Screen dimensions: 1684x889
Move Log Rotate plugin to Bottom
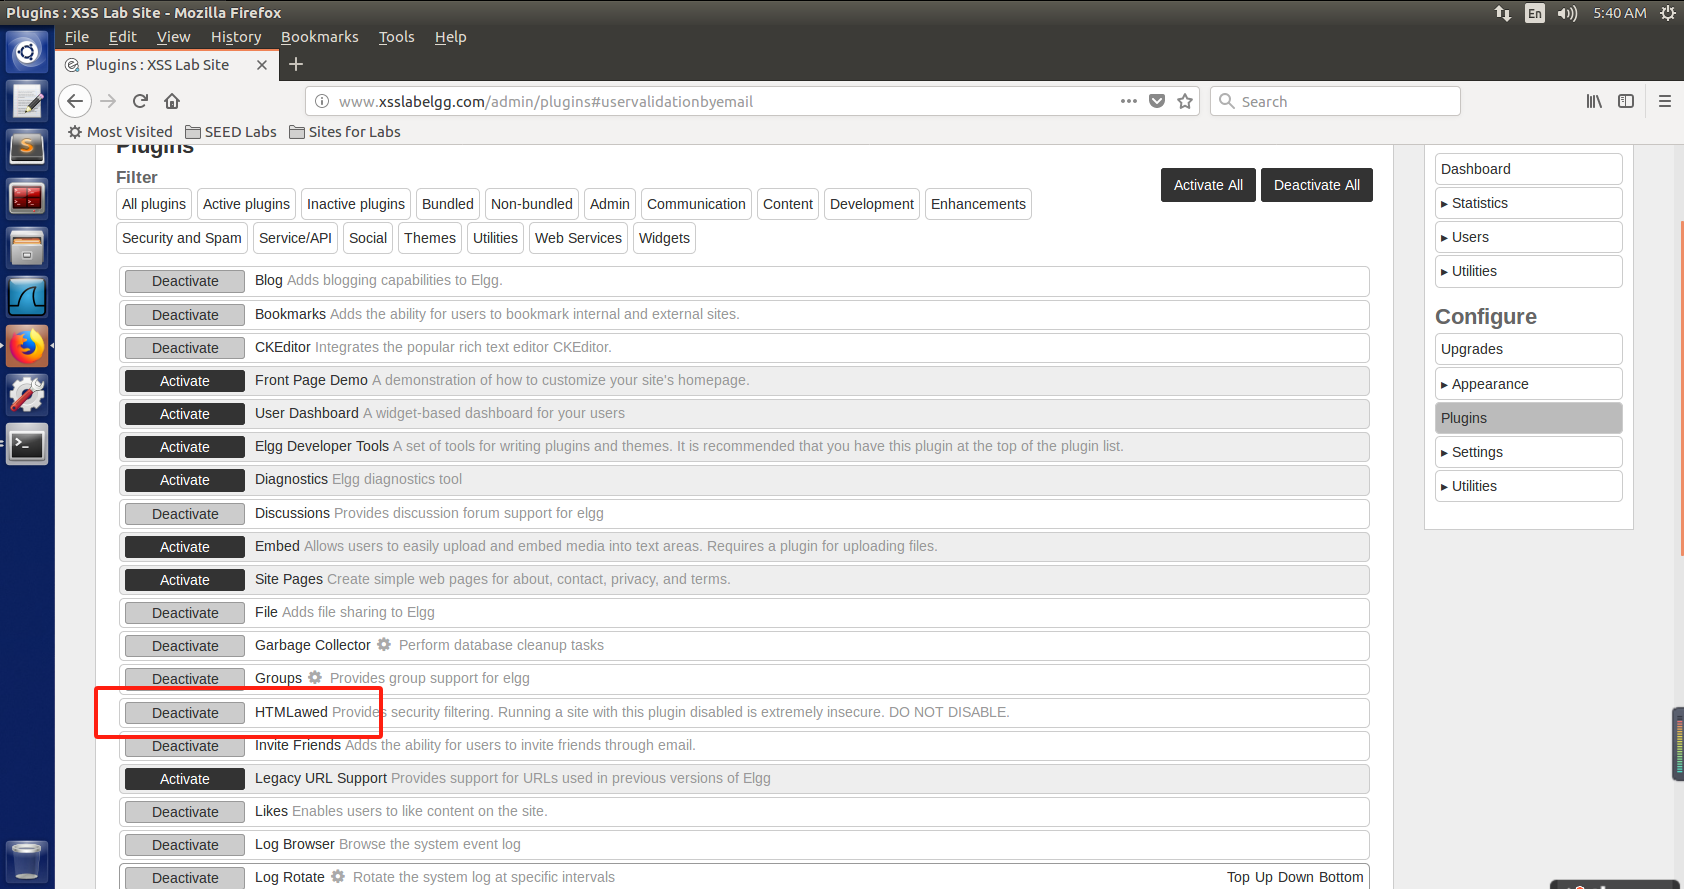(1341, 877)
